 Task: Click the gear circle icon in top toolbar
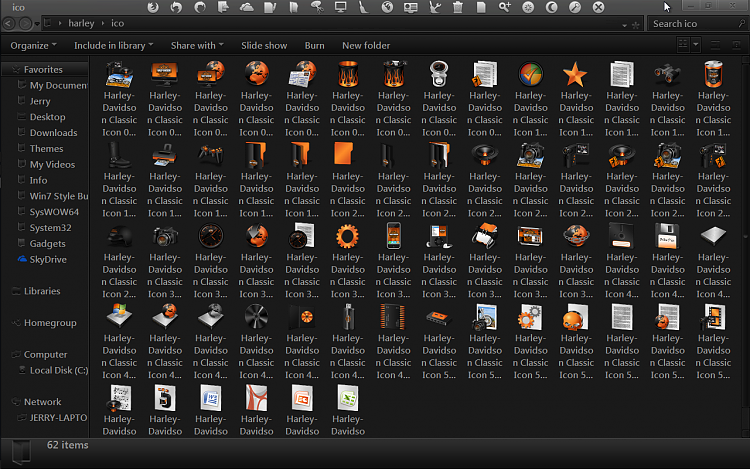(x=528, y=7)
